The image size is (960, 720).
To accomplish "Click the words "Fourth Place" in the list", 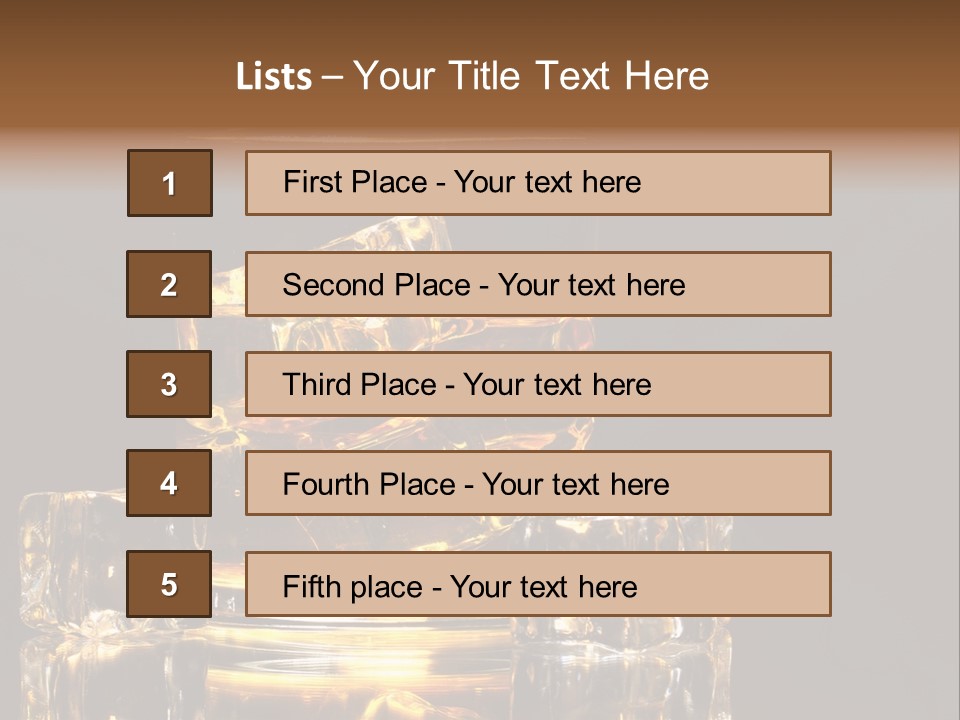I will pos(367,485).
